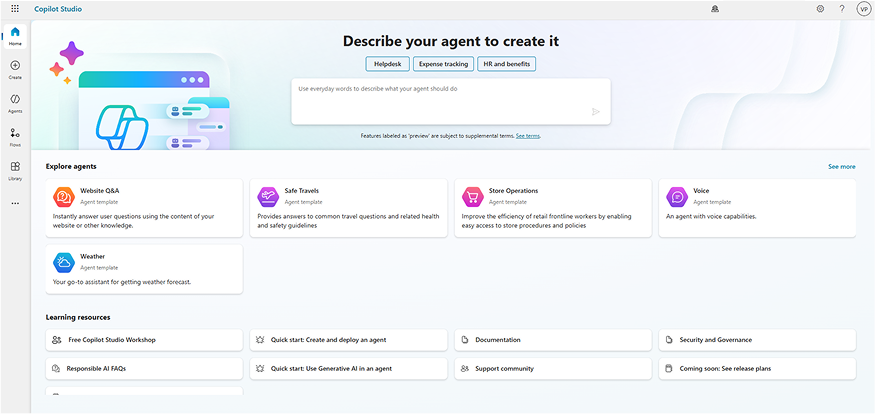Click the Safe Travels airplane icon

point(268,196)
